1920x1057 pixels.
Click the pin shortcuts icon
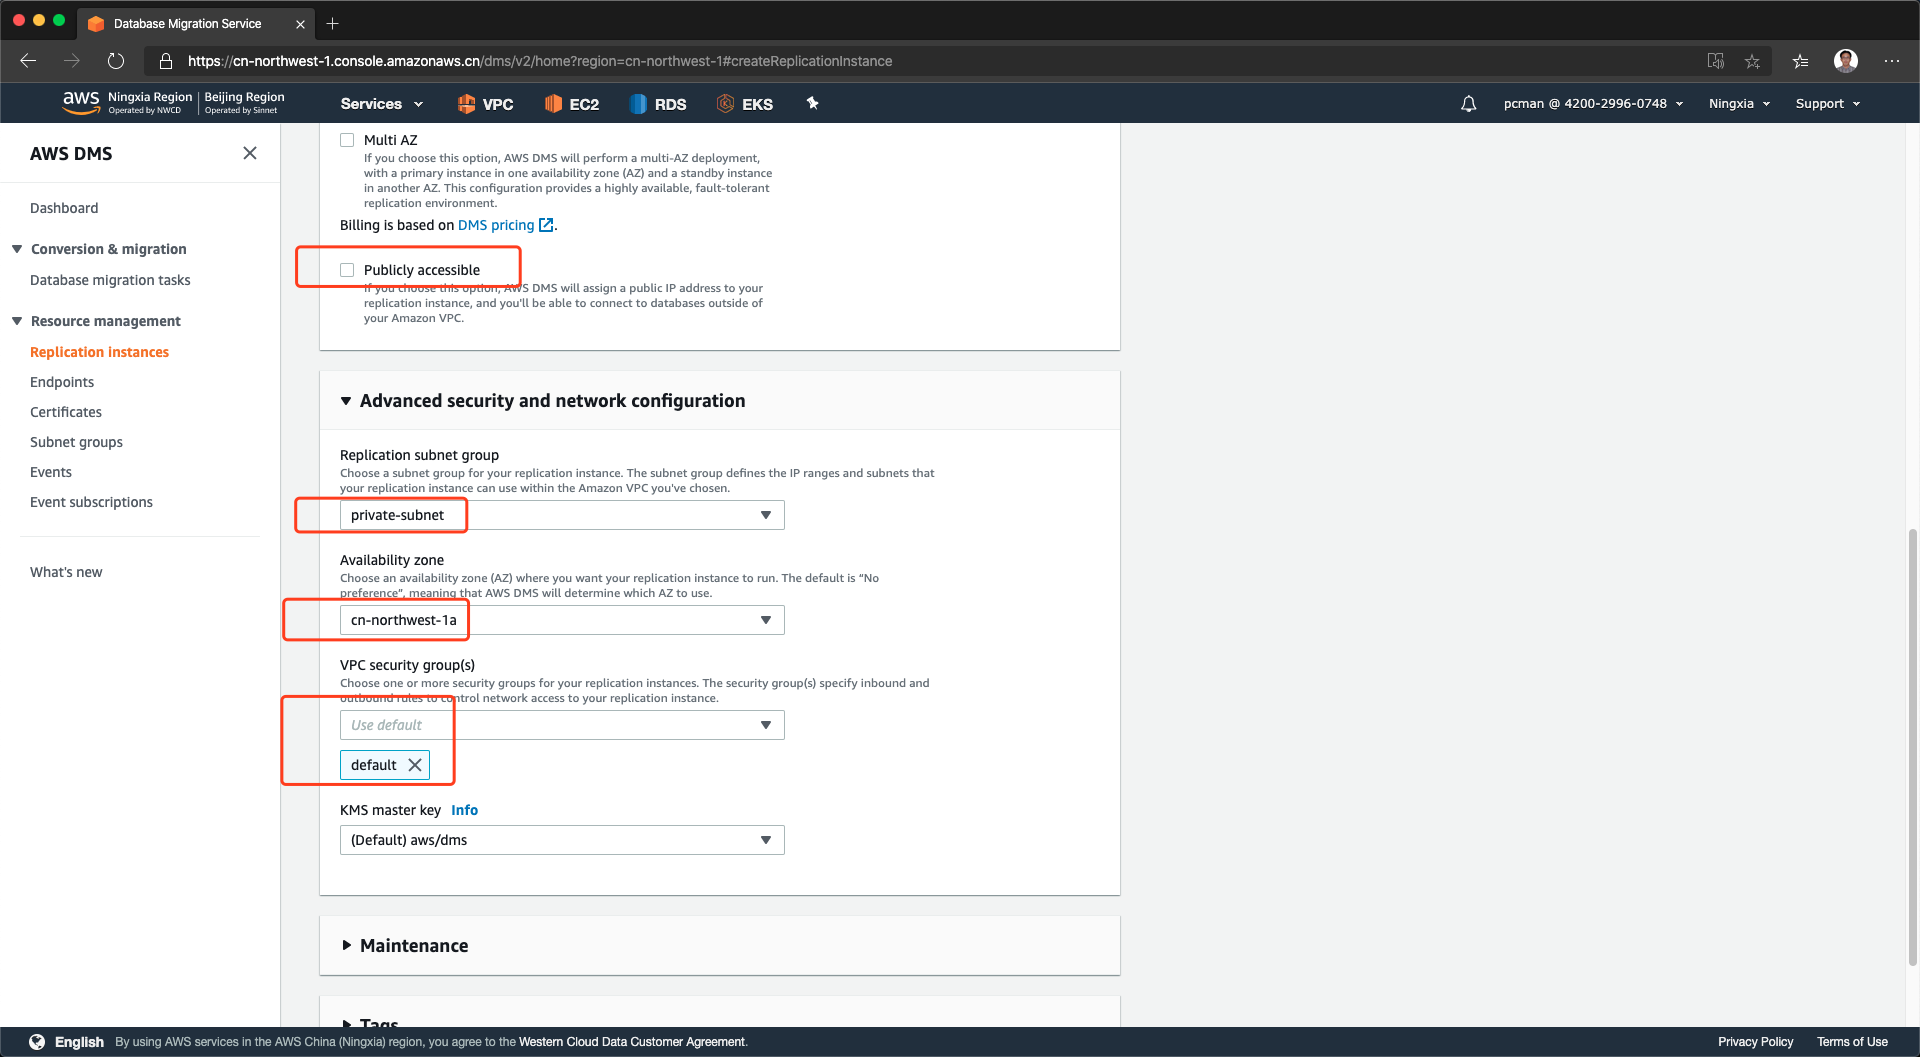tap(813, 103)
